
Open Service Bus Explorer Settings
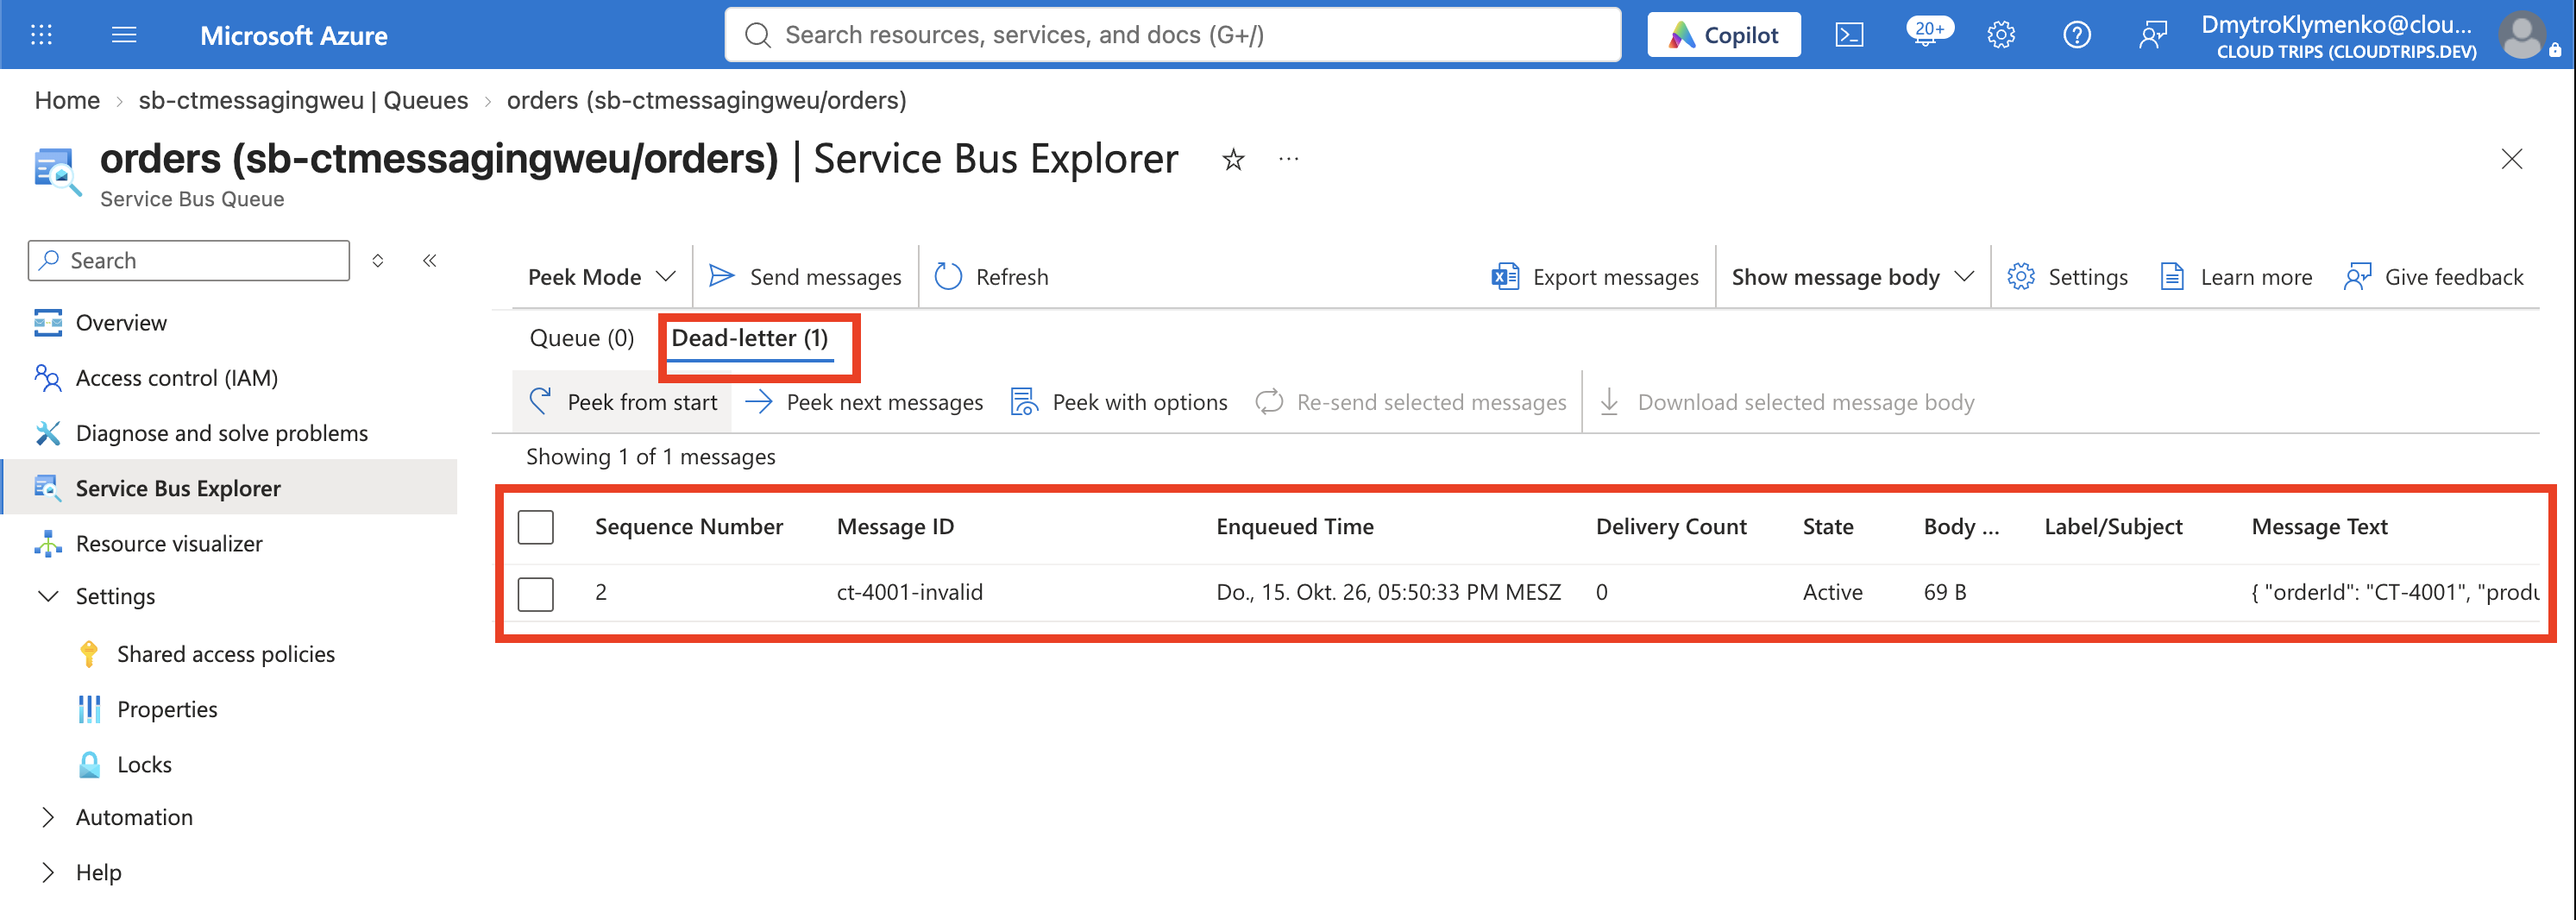[2067, 277]
